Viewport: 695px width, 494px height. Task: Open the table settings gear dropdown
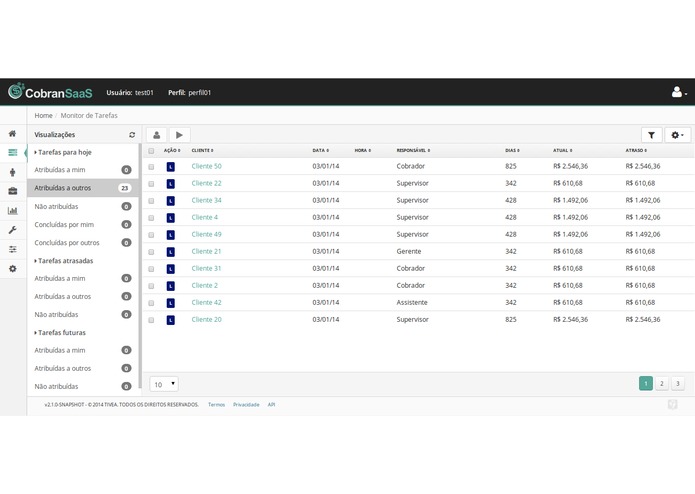pos(677,135)
